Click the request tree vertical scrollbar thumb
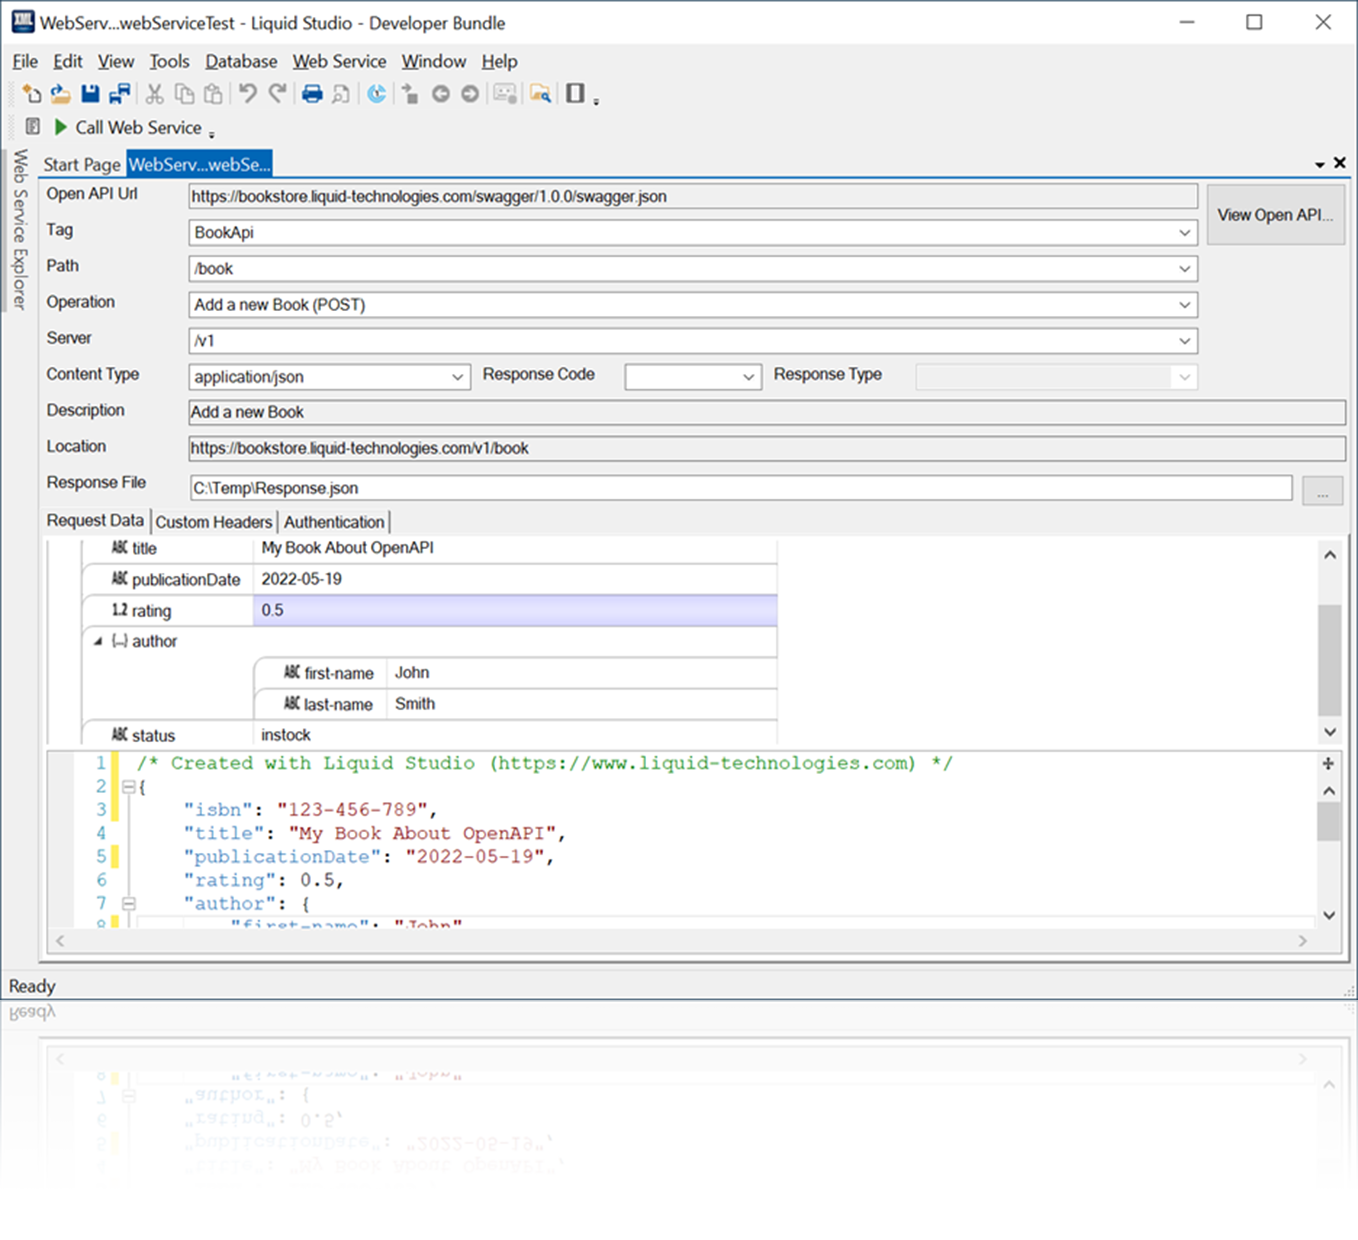This screenshot has height=1240, width=1358. (1329, 660)
